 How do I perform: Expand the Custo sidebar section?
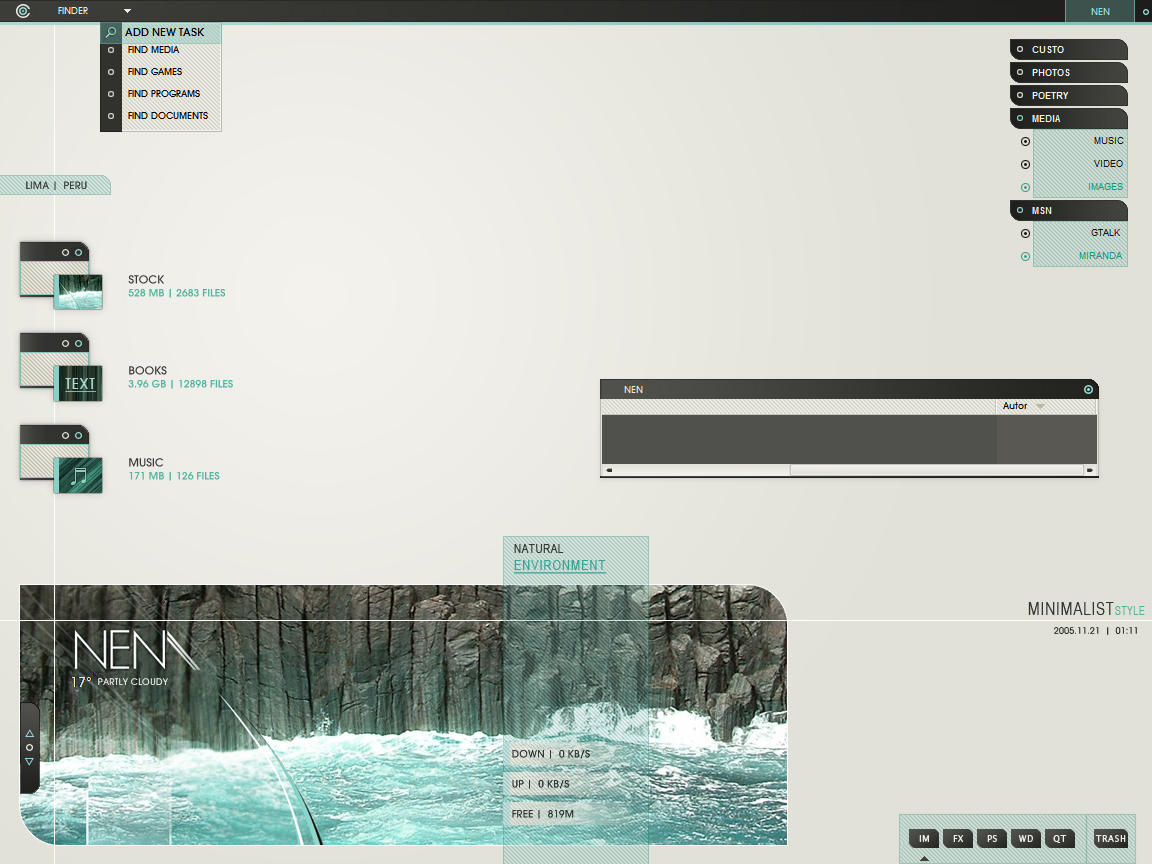(x=1068, y=49)
